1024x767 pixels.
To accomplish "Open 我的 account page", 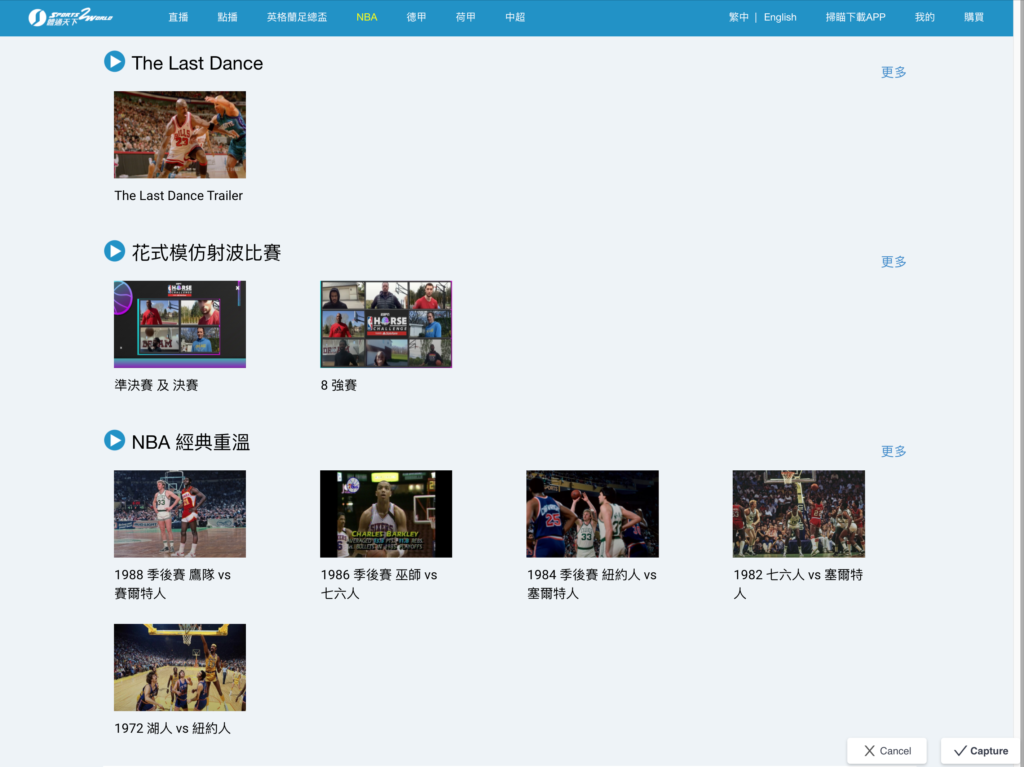I will [925, 17].
